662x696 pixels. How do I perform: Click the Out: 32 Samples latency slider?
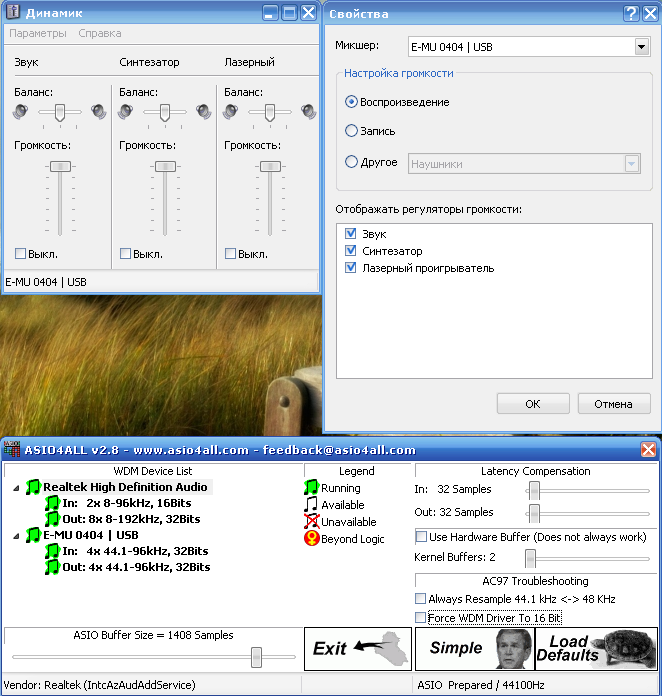pyautogui.click(x=534, y=514)
